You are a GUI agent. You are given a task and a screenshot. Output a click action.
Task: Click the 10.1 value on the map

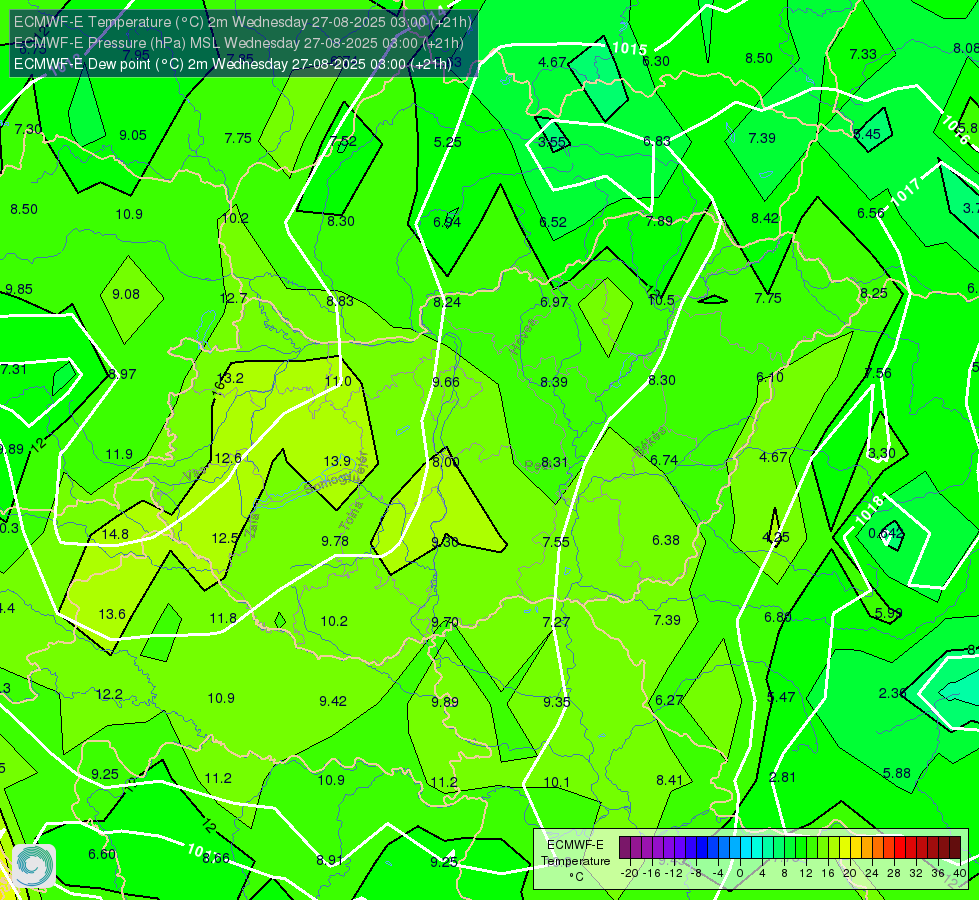[x=556, y=782]
